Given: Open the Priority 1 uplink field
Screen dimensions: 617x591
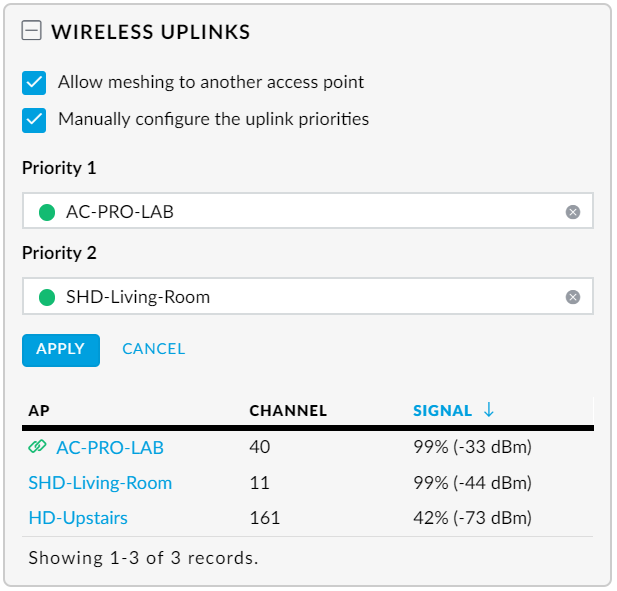Looking at the screenshot, I should 300,212.
